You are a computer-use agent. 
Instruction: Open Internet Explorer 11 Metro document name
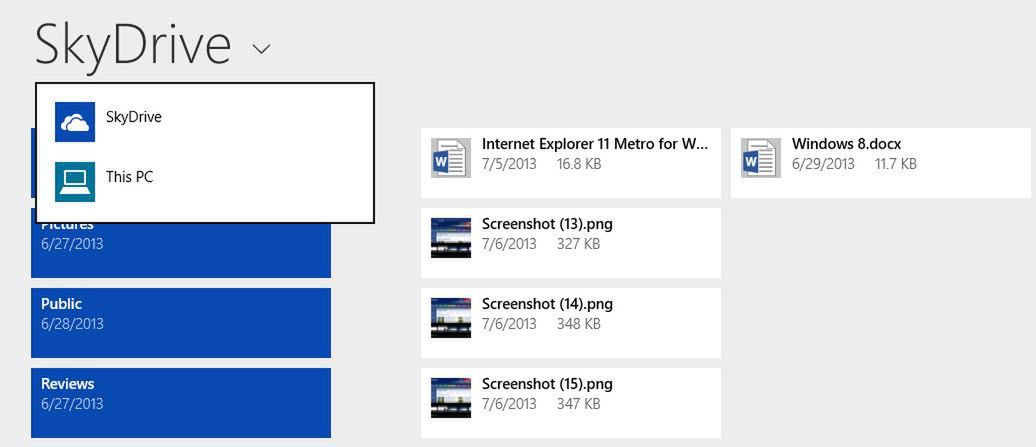click(595, 143)
